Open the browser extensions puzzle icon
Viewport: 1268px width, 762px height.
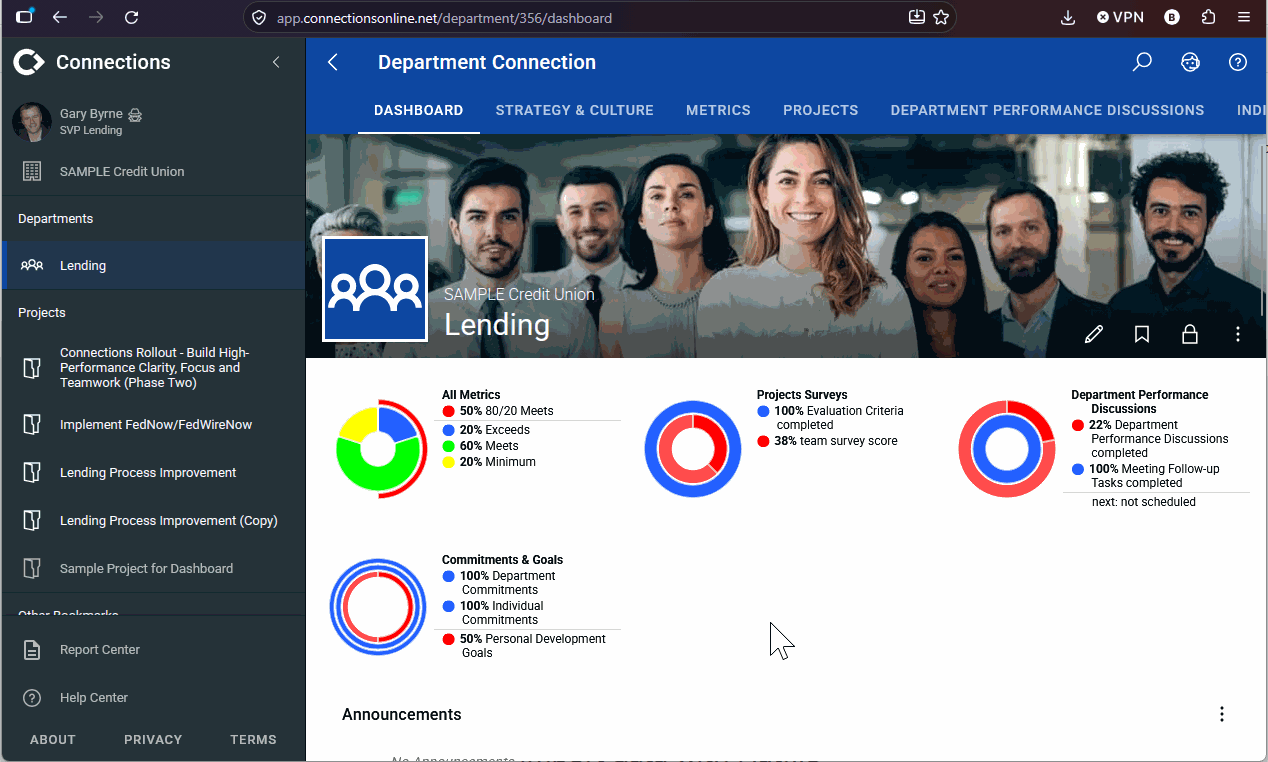1208,17
